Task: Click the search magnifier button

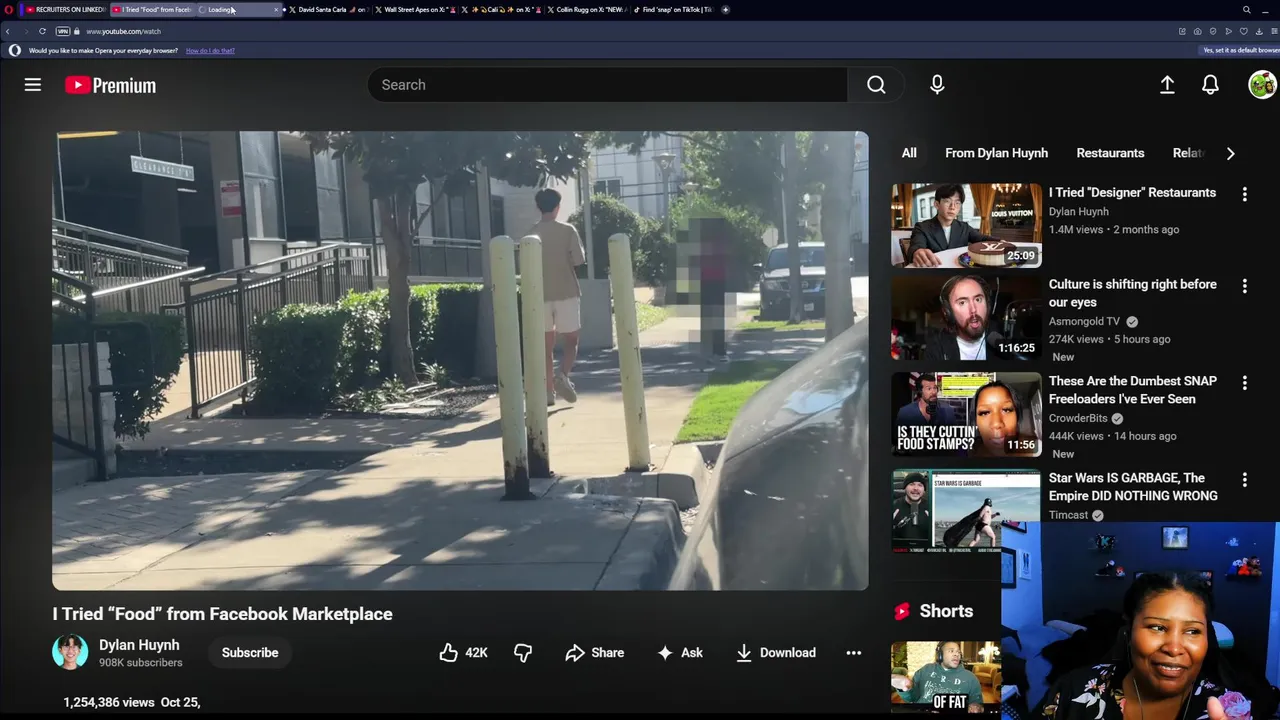Action: tap(876, 85)
